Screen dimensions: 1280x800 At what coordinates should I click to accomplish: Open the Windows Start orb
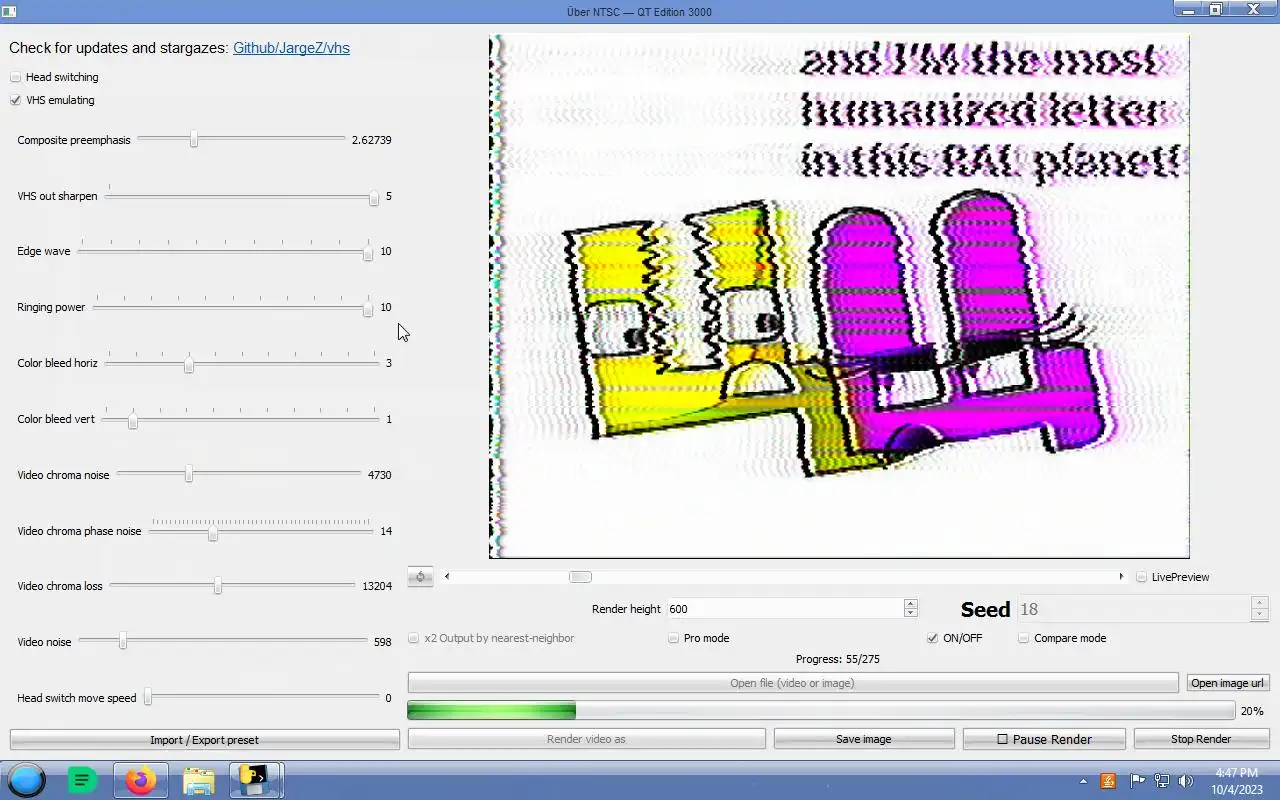(x=27, y=780)
